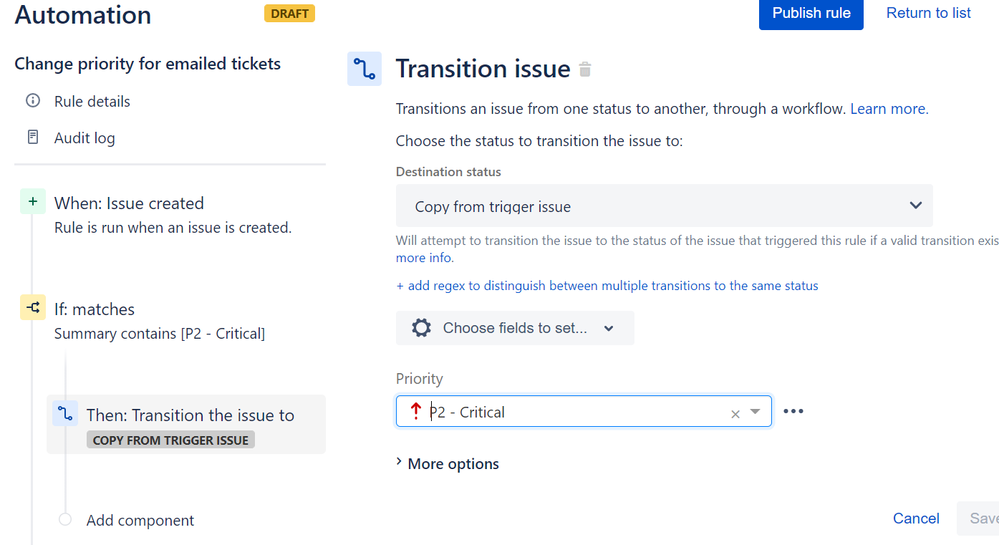The height and width of the screenshot is (545, 999).
Task: Expand More options section
Action: pos(447,463)
